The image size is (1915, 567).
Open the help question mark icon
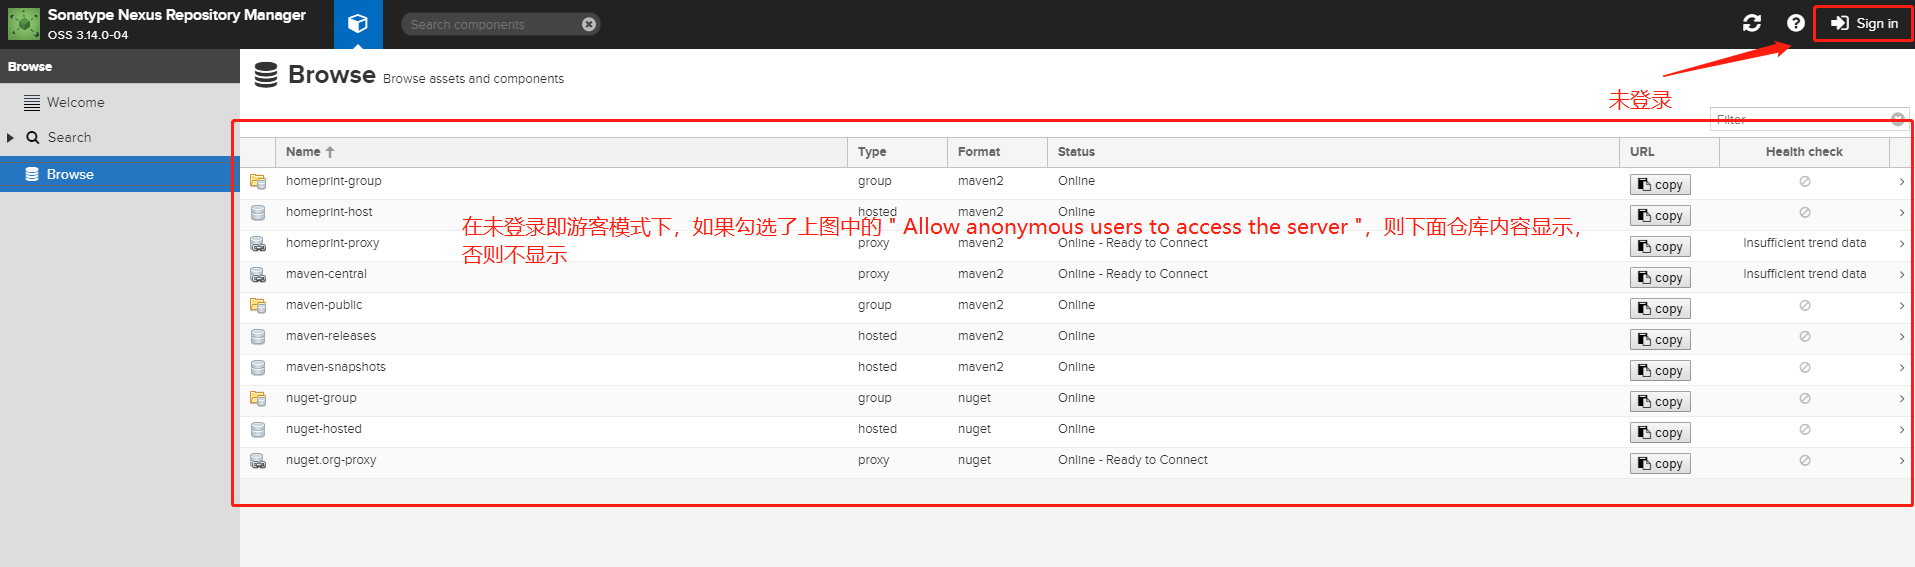1796,23
